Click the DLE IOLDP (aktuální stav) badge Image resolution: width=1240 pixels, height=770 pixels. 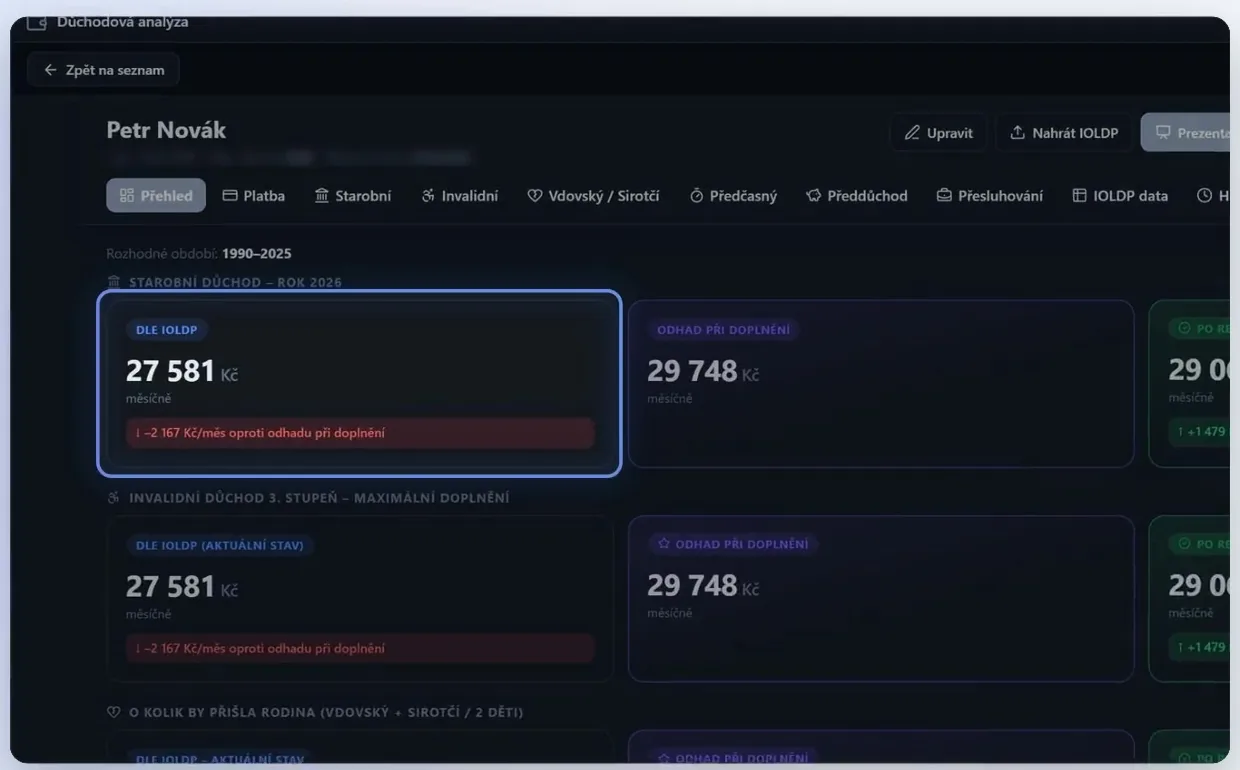pos(220,545)
